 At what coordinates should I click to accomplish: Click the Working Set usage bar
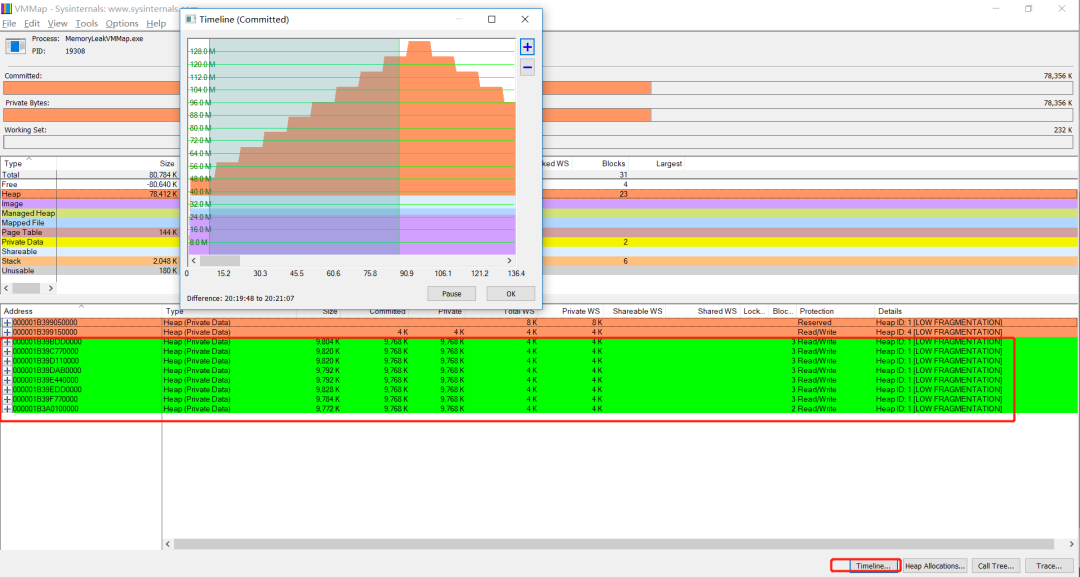coord(538,142)
